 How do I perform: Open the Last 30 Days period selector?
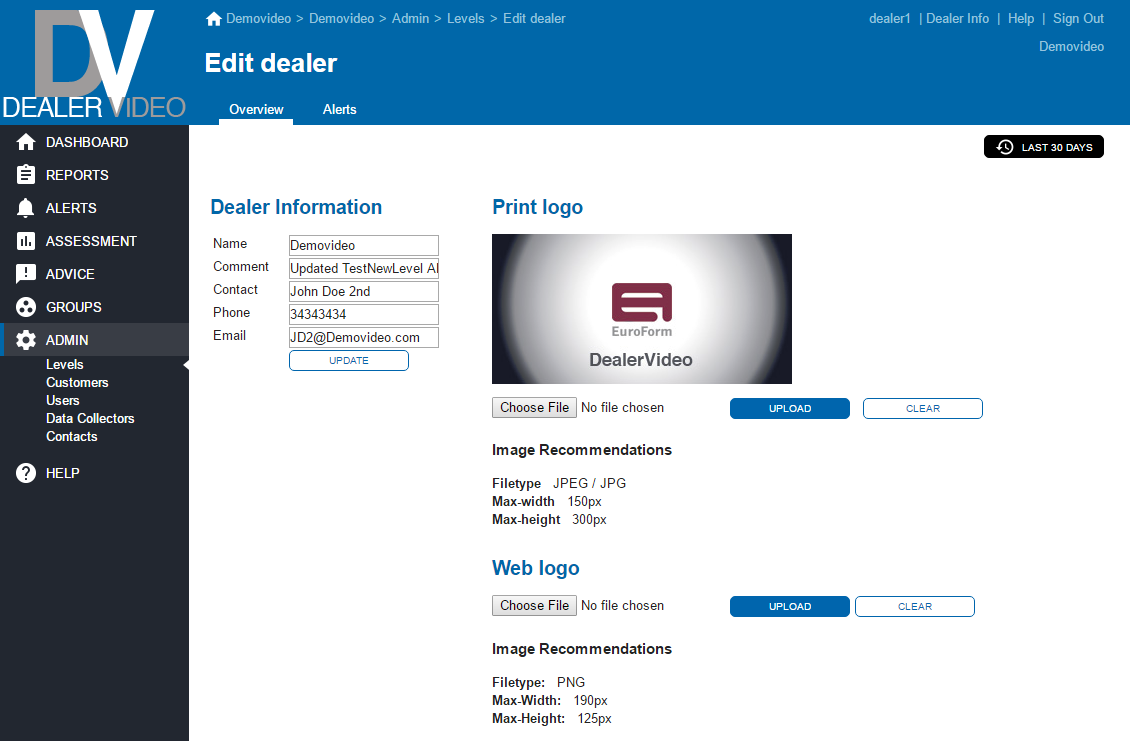(1043, 147)
